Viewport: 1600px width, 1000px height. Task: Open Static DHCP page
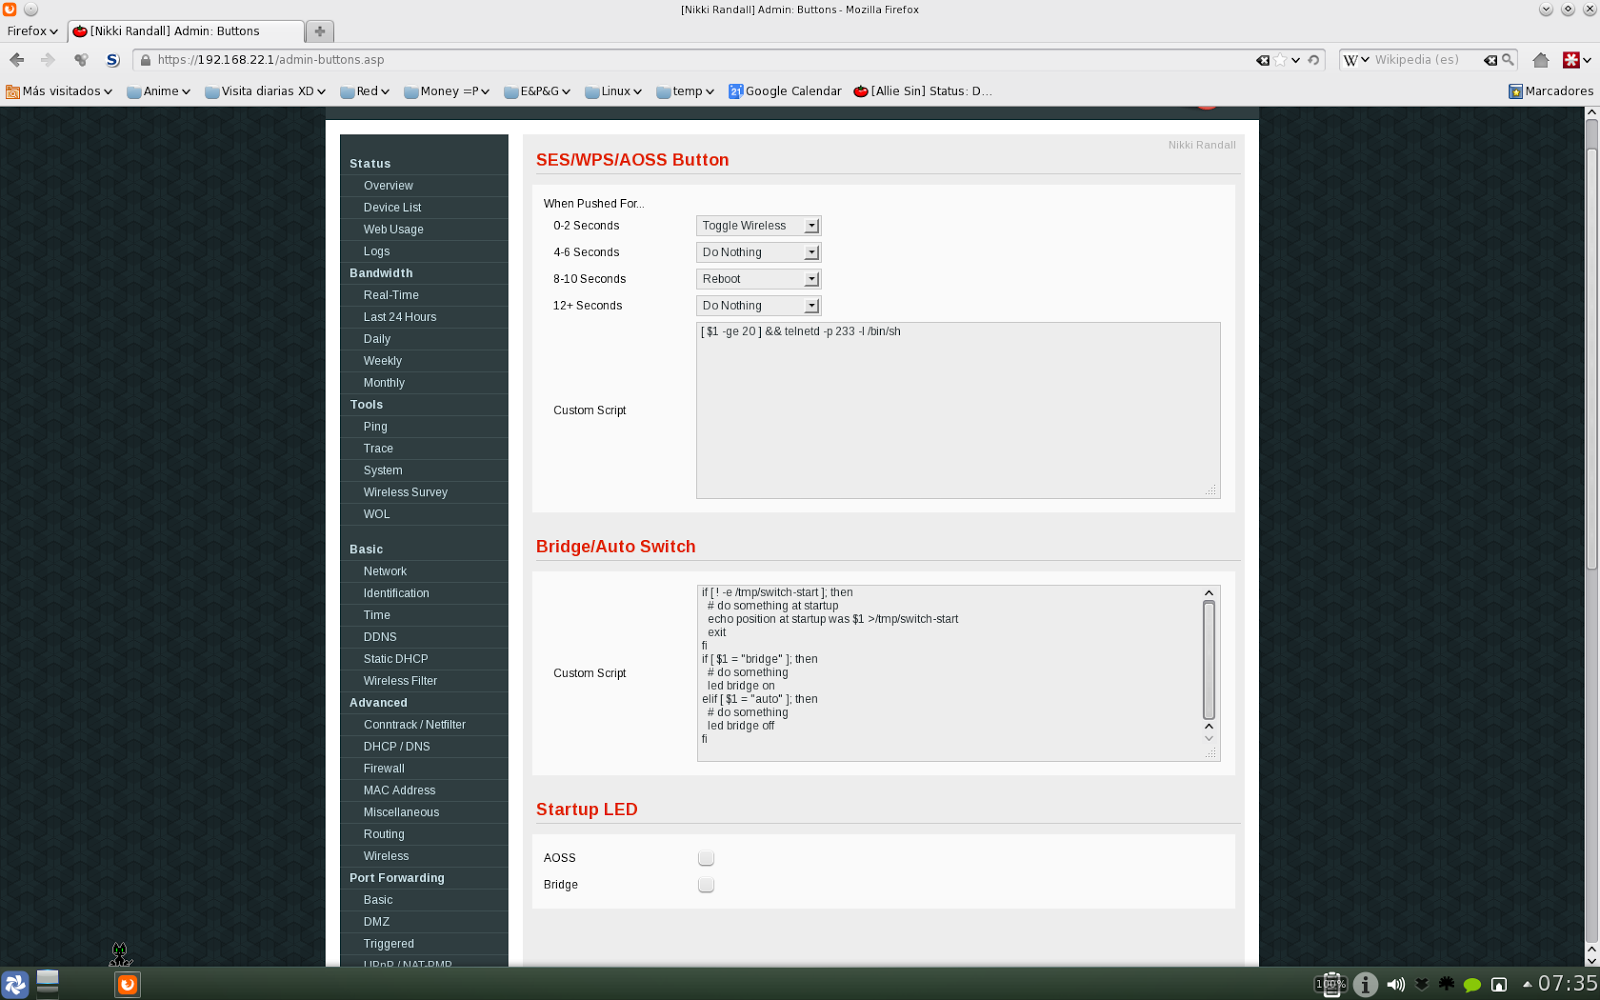pos(395,659)
